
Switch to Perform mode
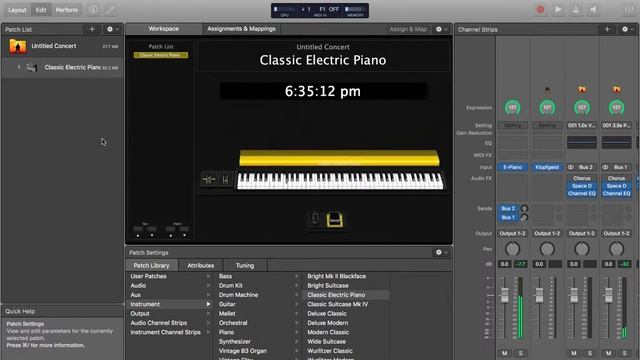click(67, 10)
